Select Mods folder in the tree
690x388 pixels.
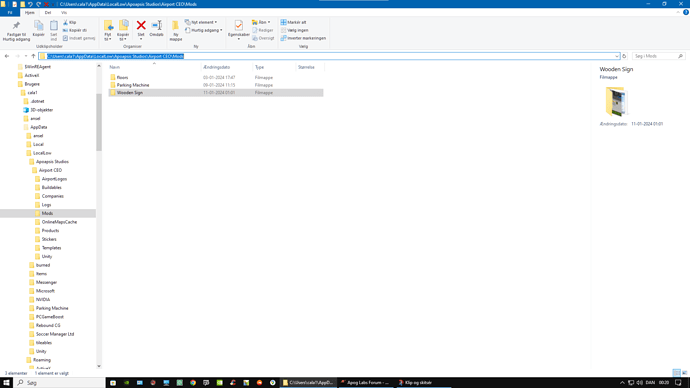point(47,213)
